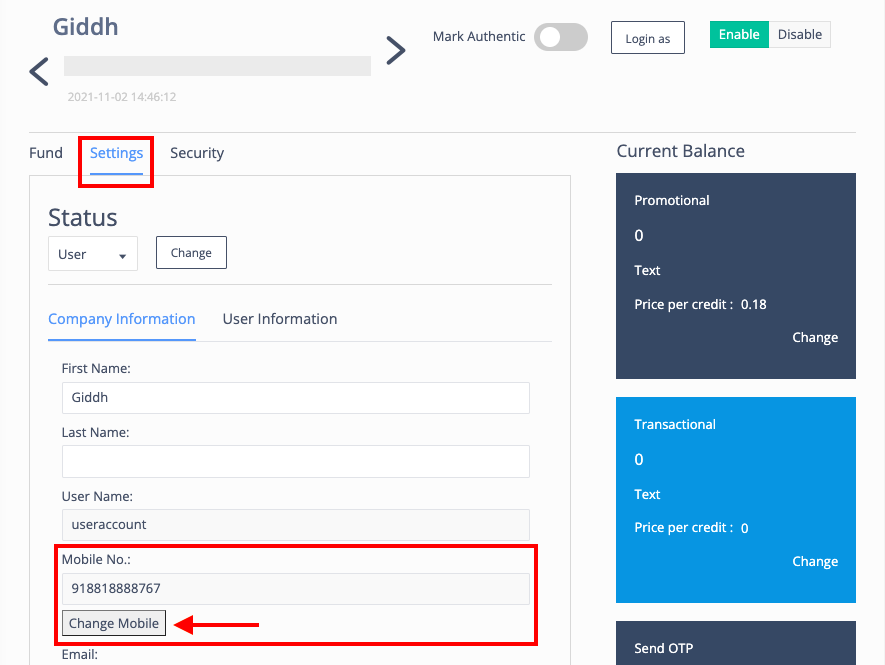The image size is (885, 665).
Task: Toggle the Mark Authentic switch
Action: click(560, 37)
